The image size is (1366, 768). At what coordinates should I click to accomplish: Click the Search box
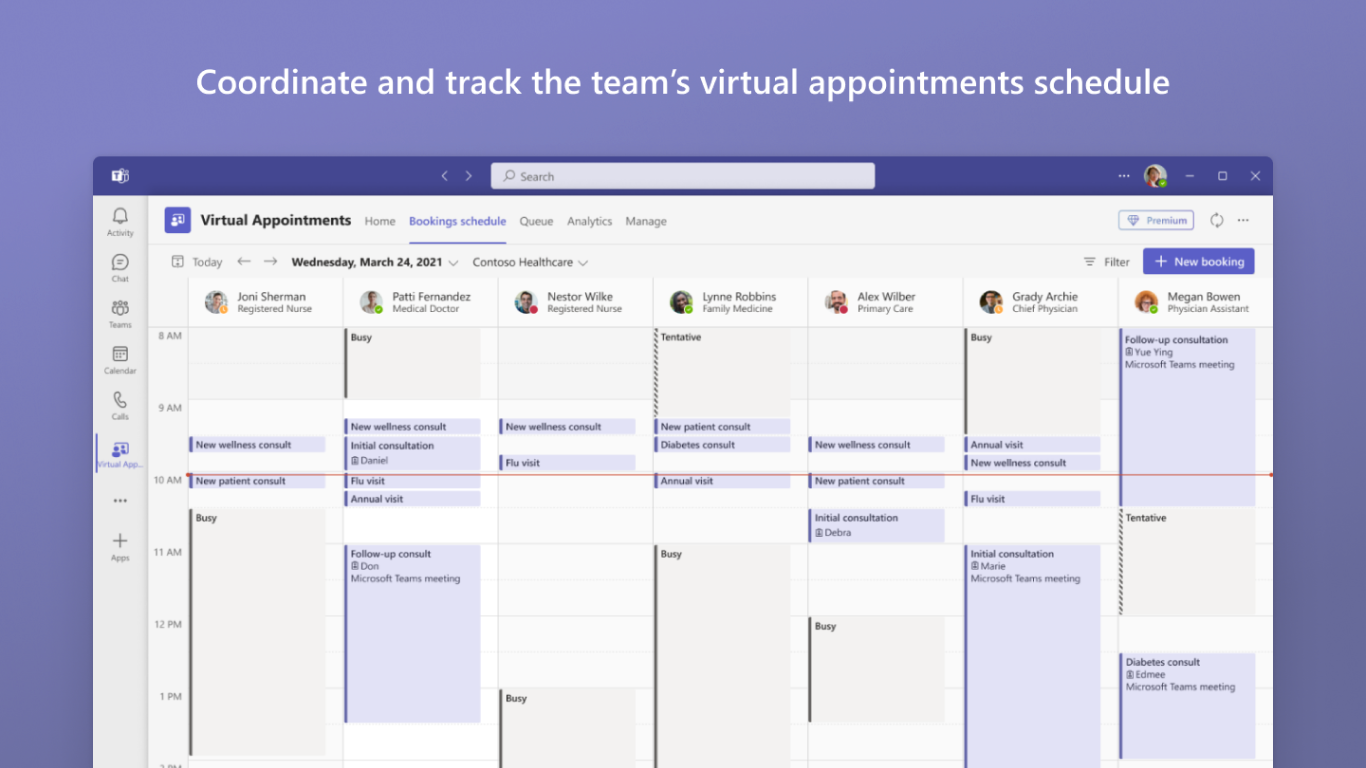point(682,176)
